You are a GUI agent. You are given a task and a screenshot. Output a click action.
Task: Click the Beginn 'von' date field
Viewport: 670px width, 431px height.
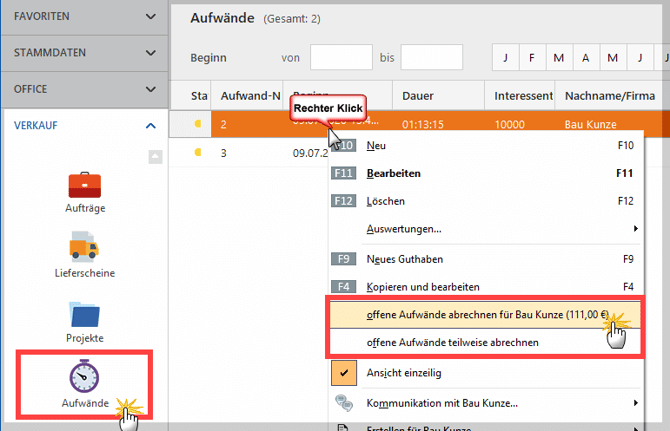[341, 58]
